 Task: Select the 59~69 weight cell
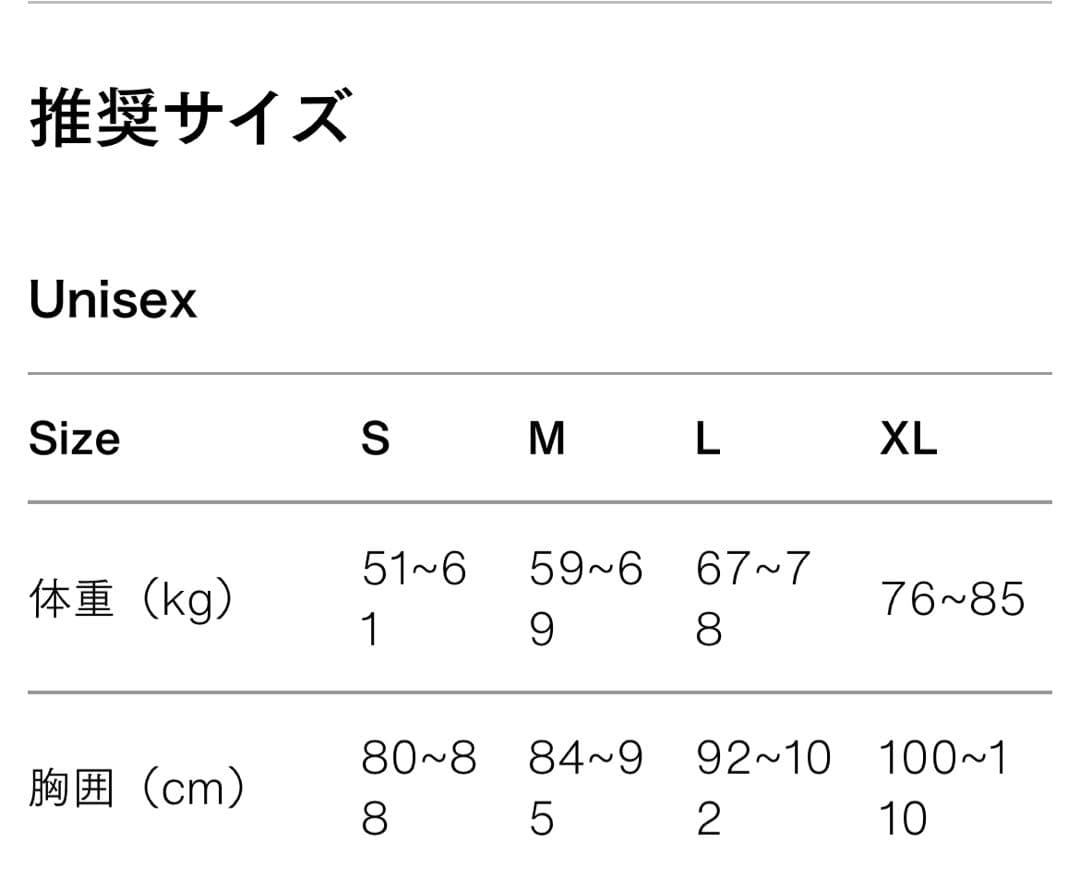(x=586, y=600)
